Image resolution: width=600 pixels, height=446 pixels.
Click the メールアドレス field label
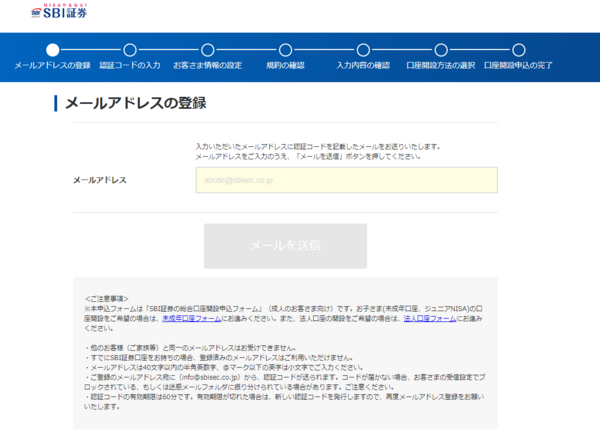(x=100, y=180)
